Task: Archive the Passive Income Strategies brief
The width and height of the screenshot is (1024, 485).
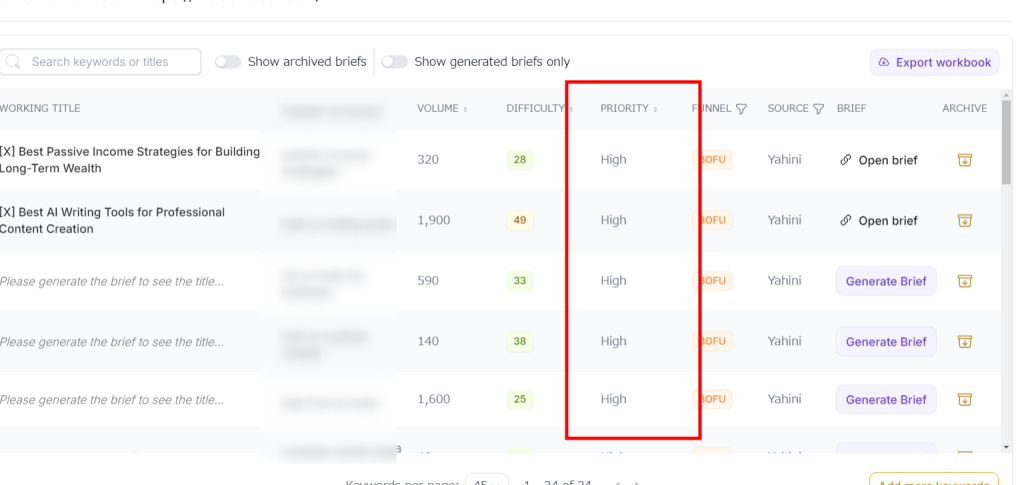Action: click(965, 160)
